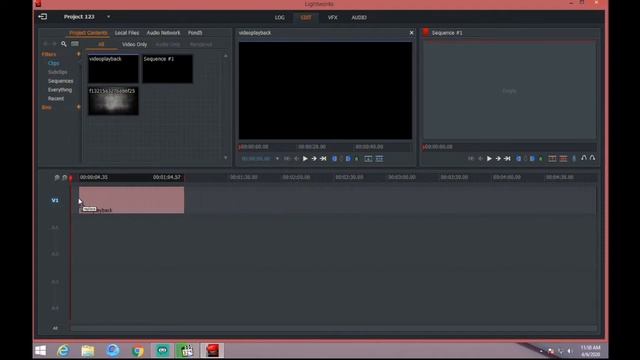The image size is (640, 360).
Task: Open Chrome from the taskbar
Action: point(138,351)
